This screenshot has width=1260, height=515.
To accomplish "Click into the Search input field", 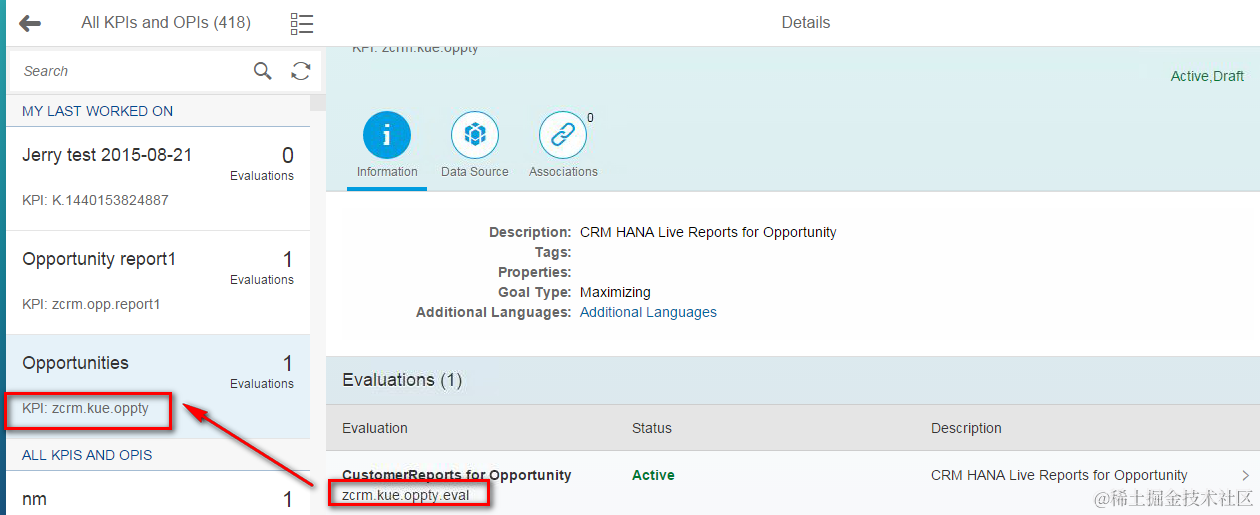I will pos(130,71).
